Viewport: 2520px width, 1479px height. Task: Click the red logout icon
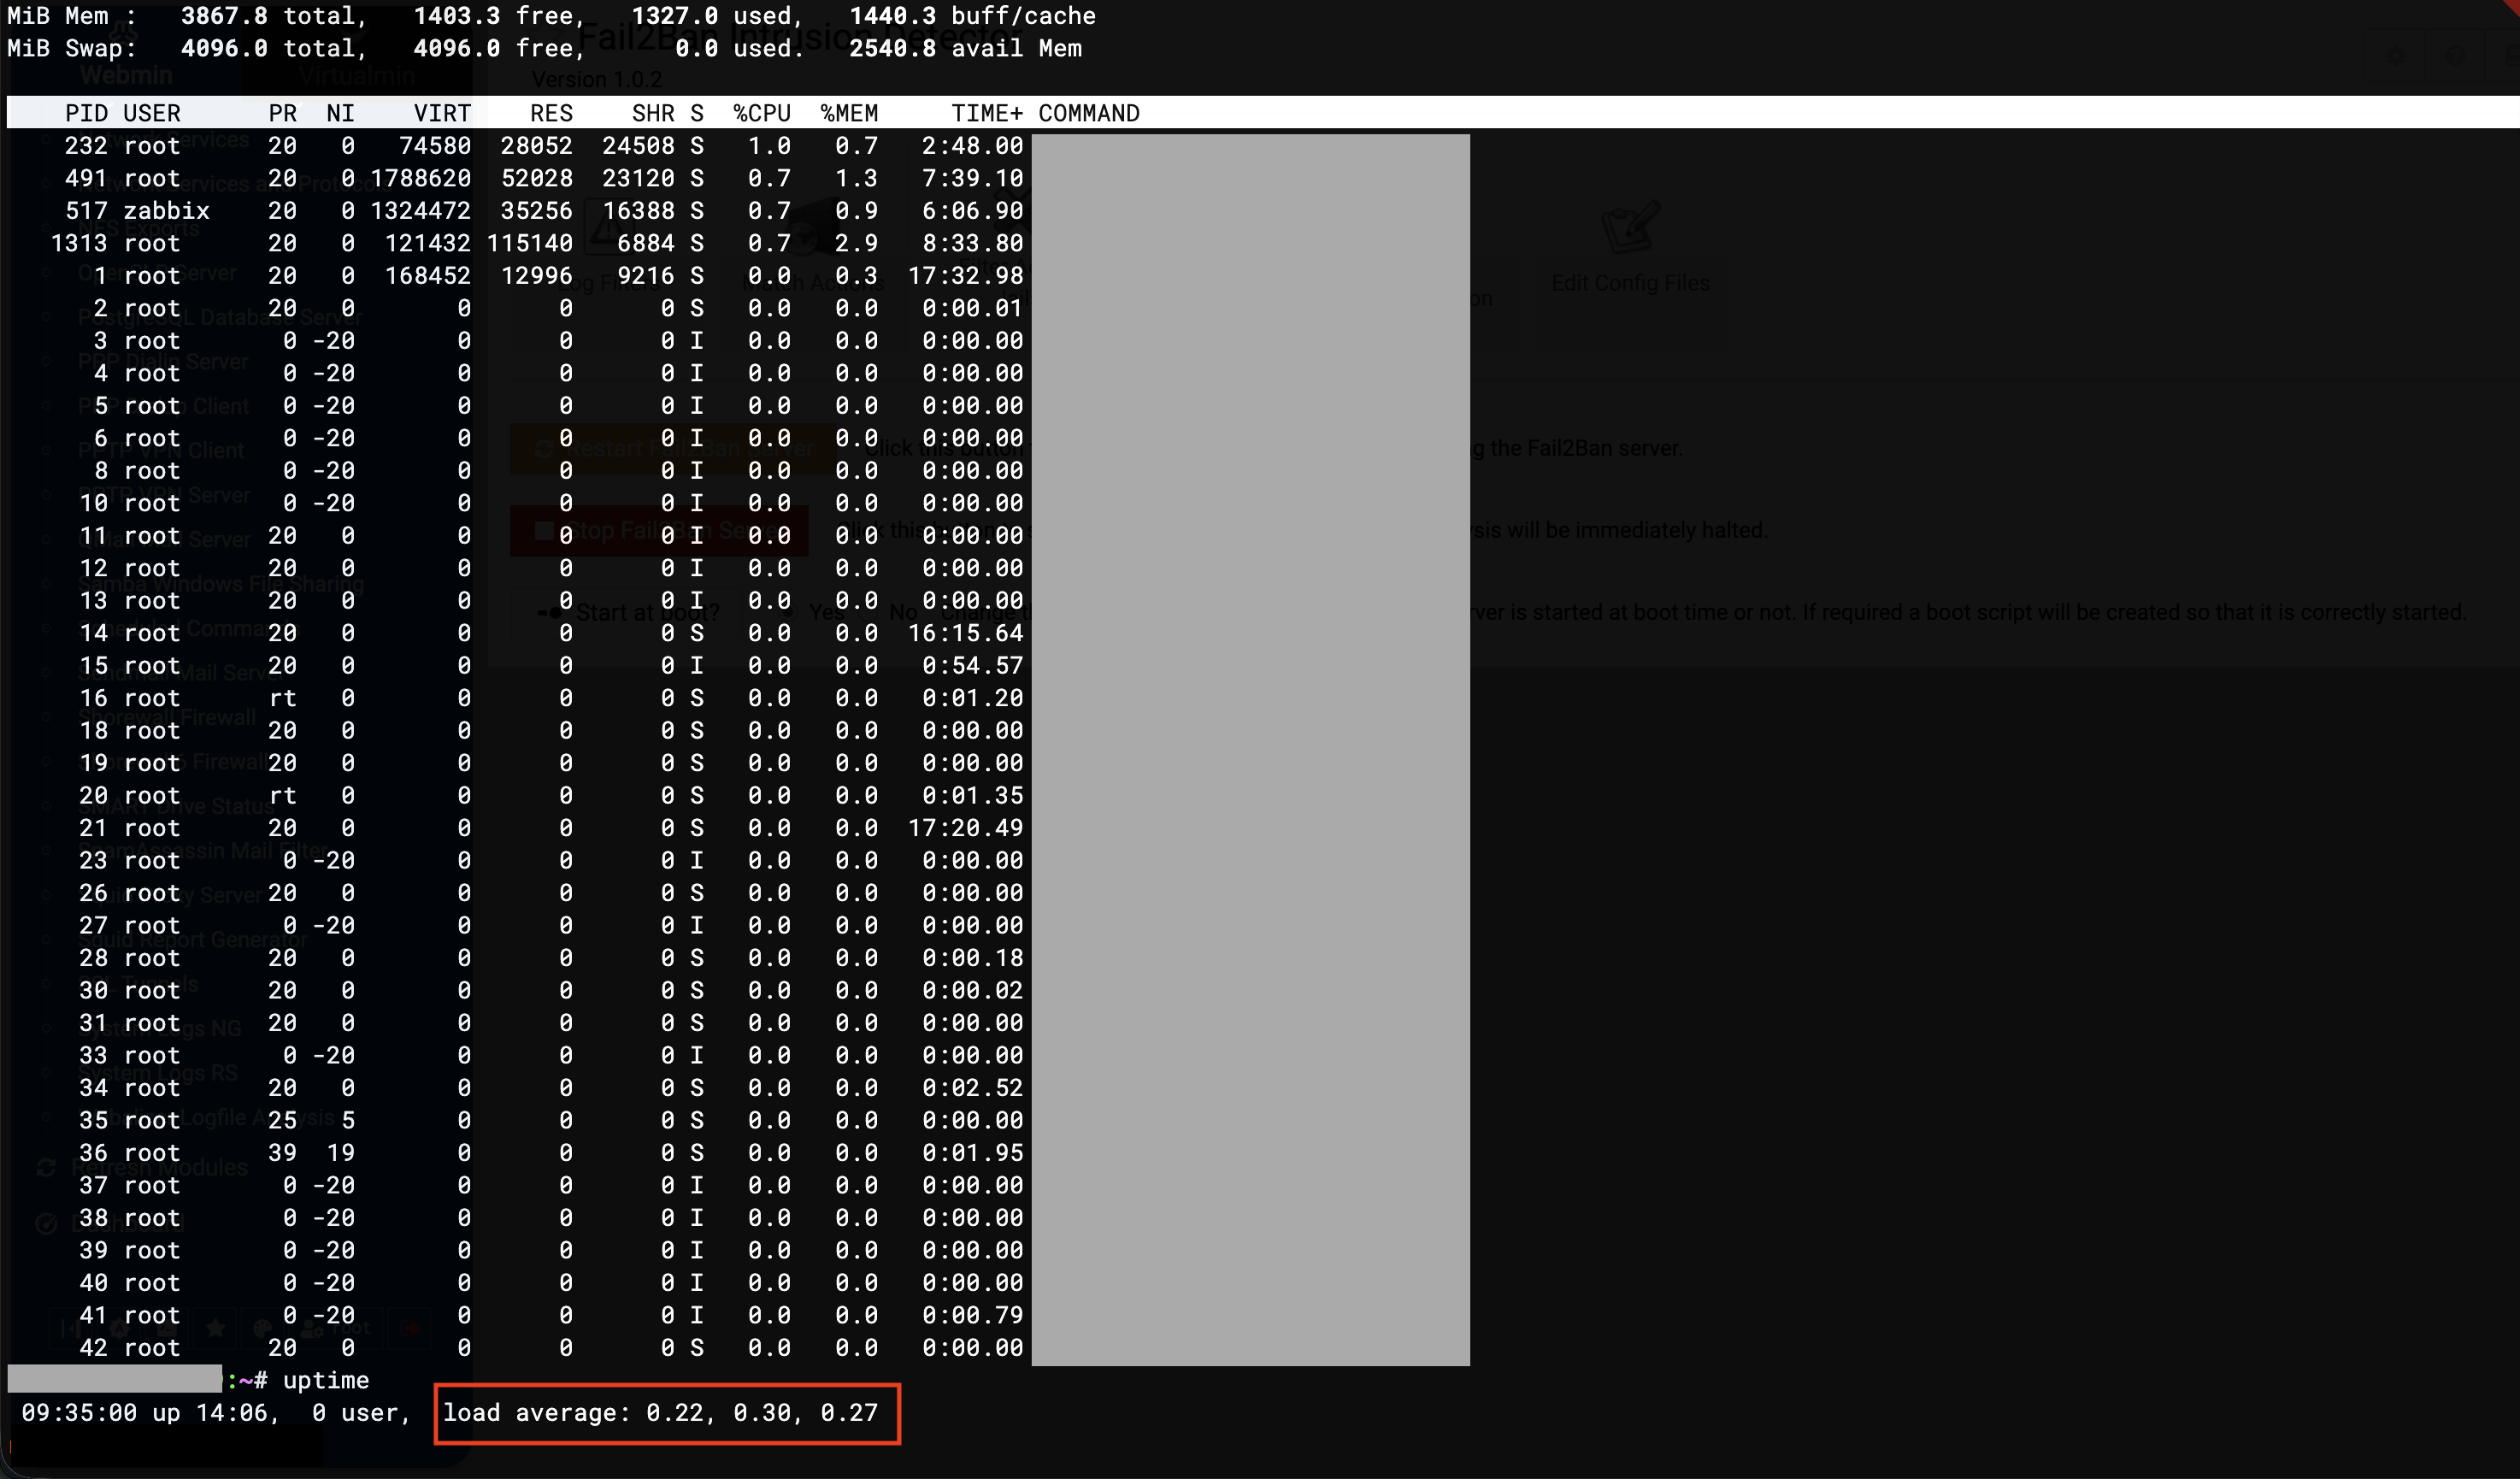pyautogui.click(x=410, y=1328)
